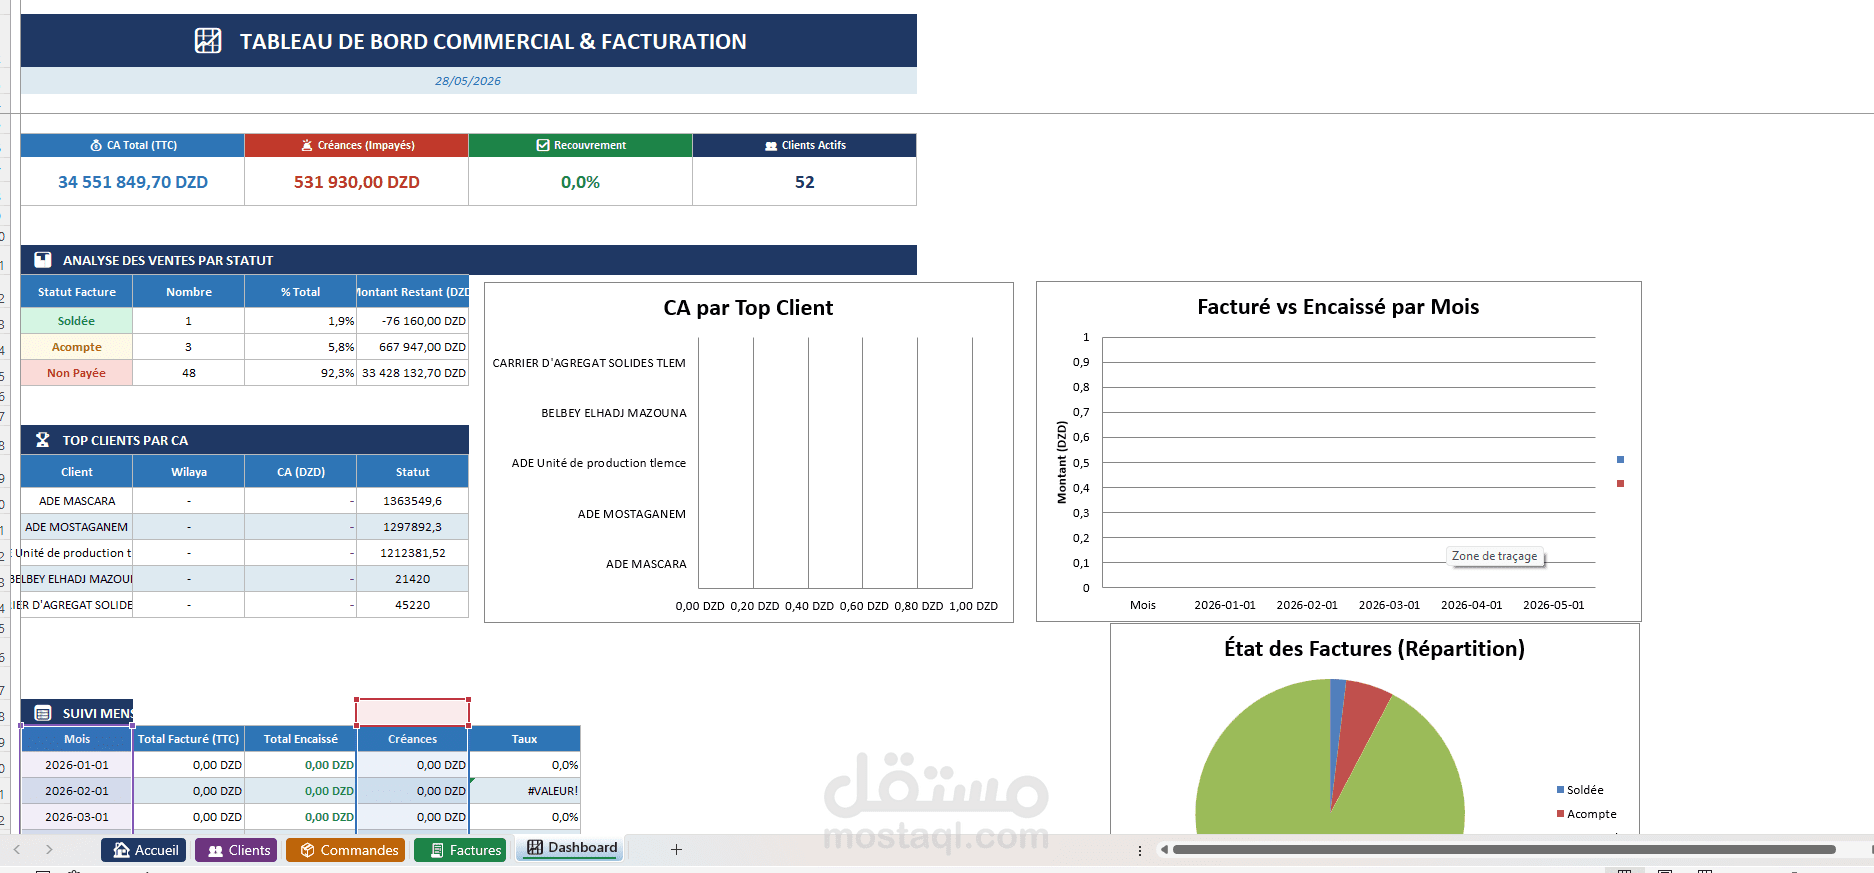Viewport: 1874px width, 873px height.
Task: Click the 'CA (DZD)' column header
Action: 301,472
